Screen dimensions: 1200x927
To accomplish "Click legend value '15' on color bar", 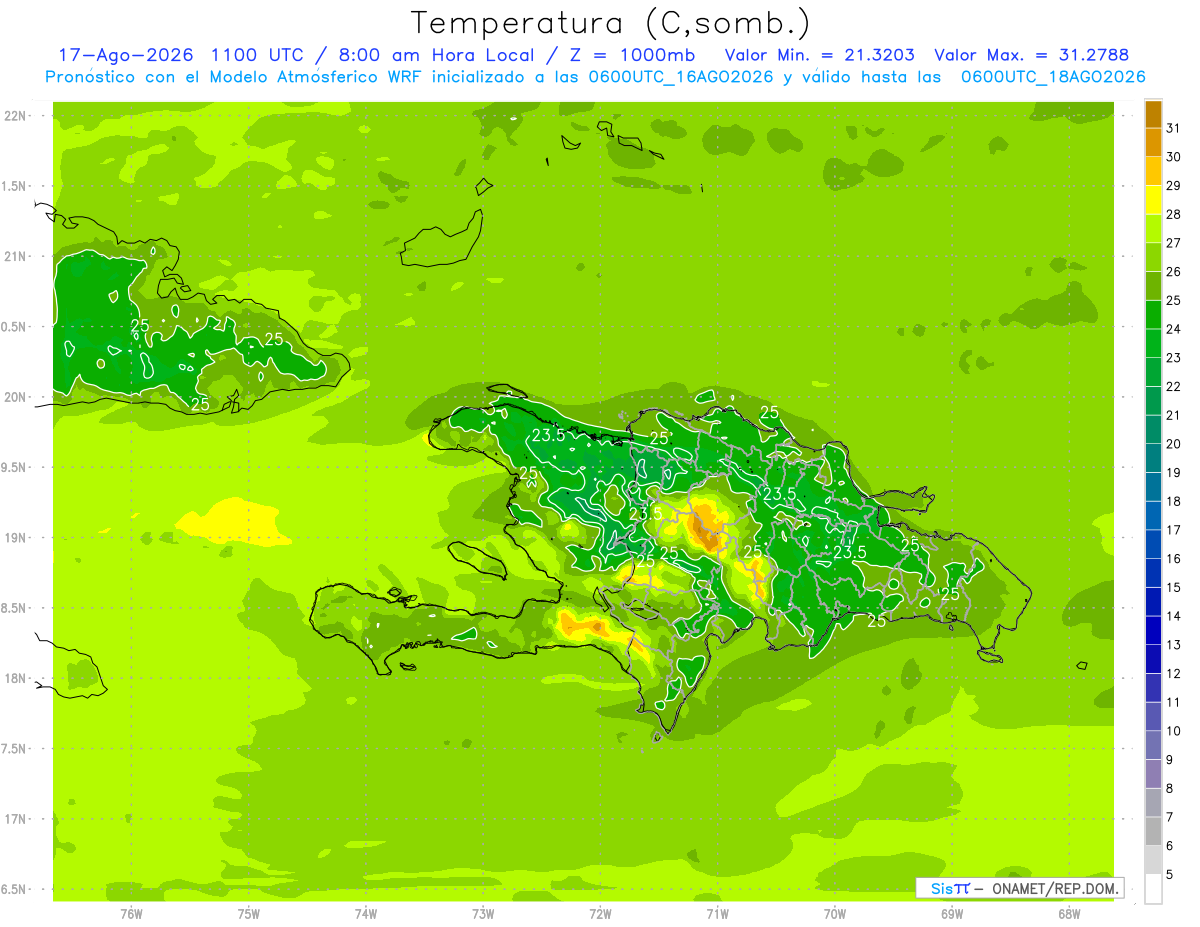I will pos(1173,587).
